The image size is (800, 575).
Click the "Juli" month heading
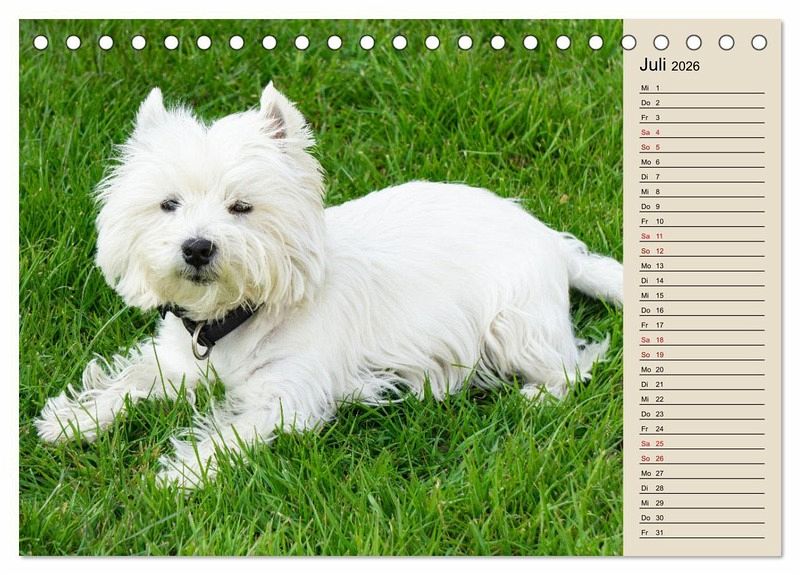click(653, 65)
